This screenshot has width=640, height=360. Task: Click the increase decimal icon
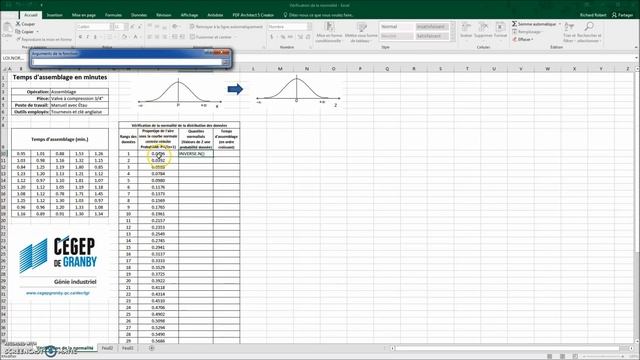[x=300, y=37]
